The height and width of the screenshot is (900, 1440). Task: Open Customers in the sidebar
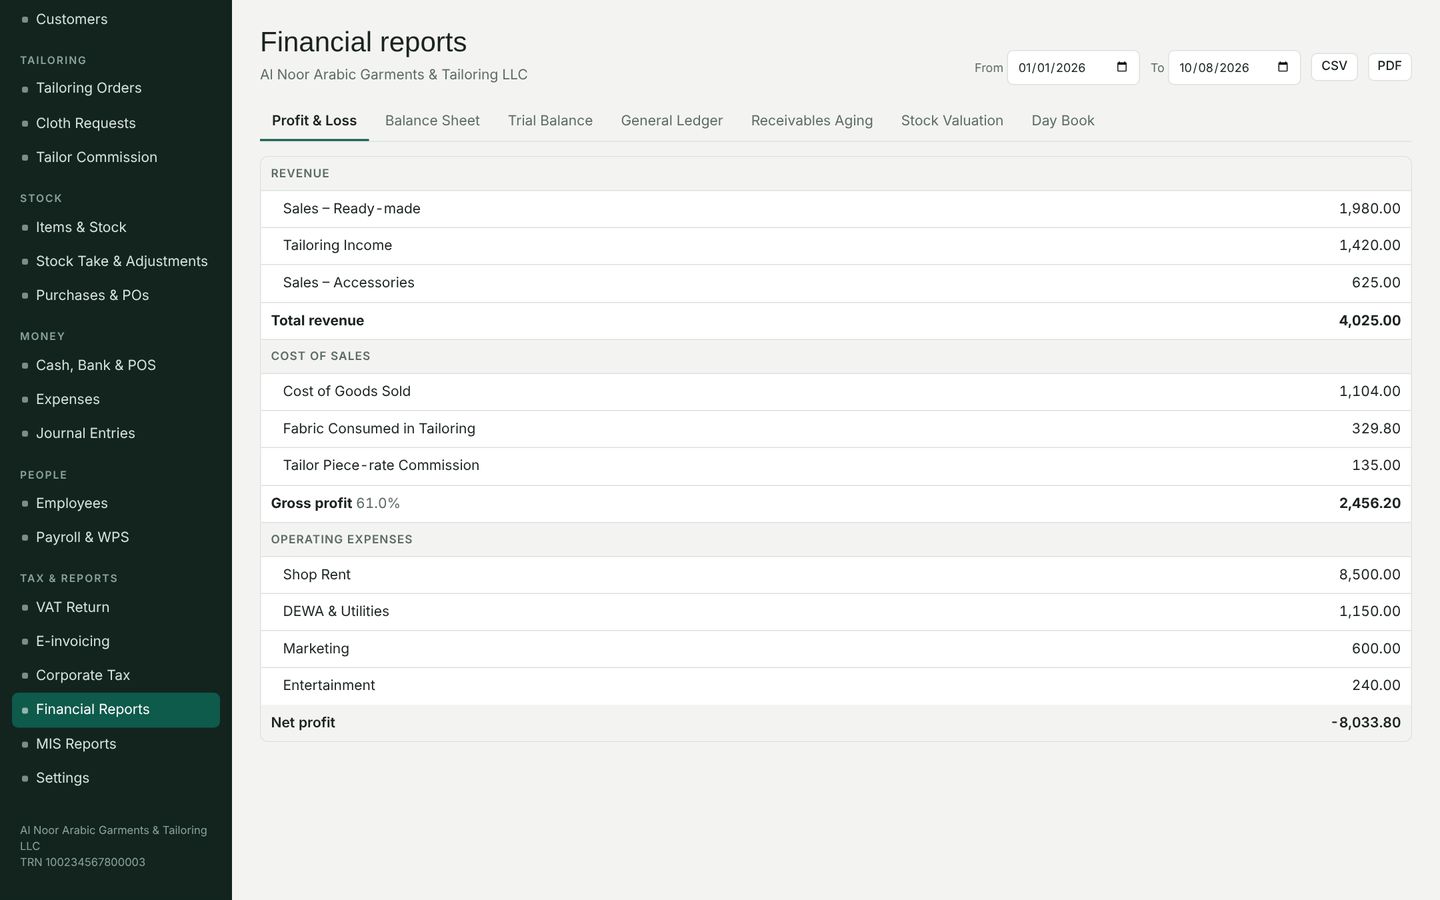click(116, 19)
